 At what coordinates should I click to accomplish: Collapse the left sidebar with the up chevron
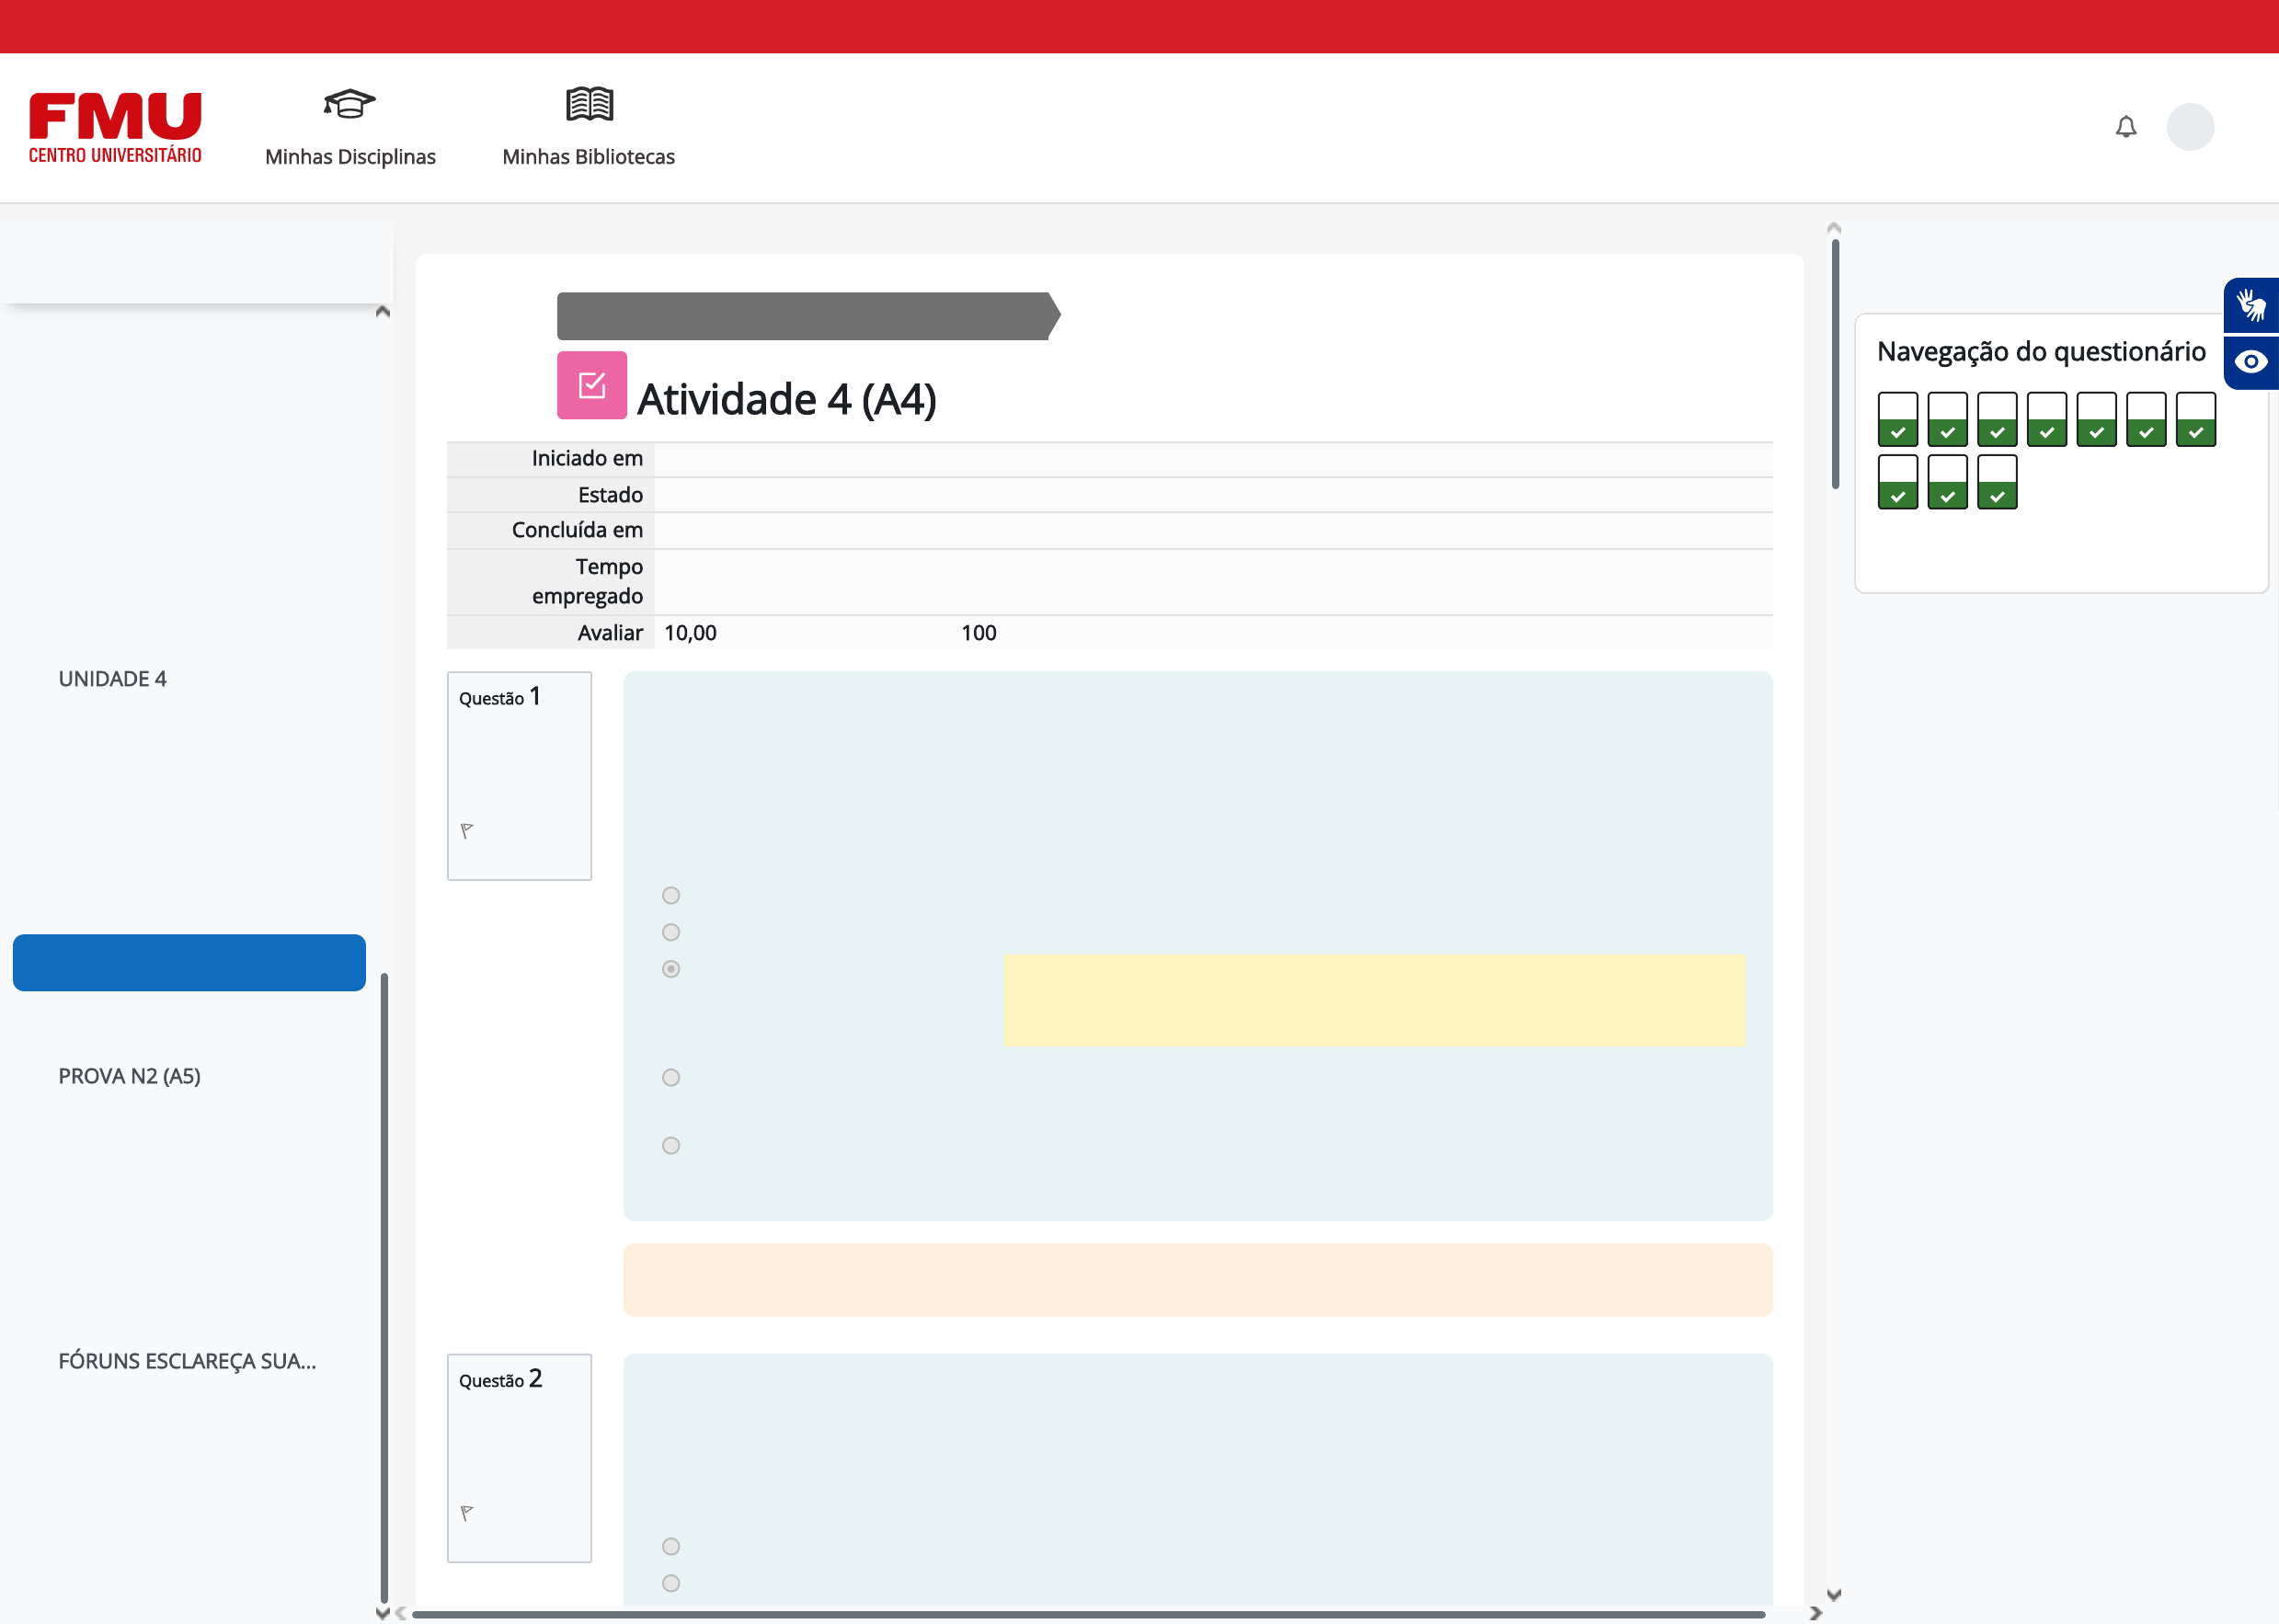pyautogui.click(x=382, y=312)
